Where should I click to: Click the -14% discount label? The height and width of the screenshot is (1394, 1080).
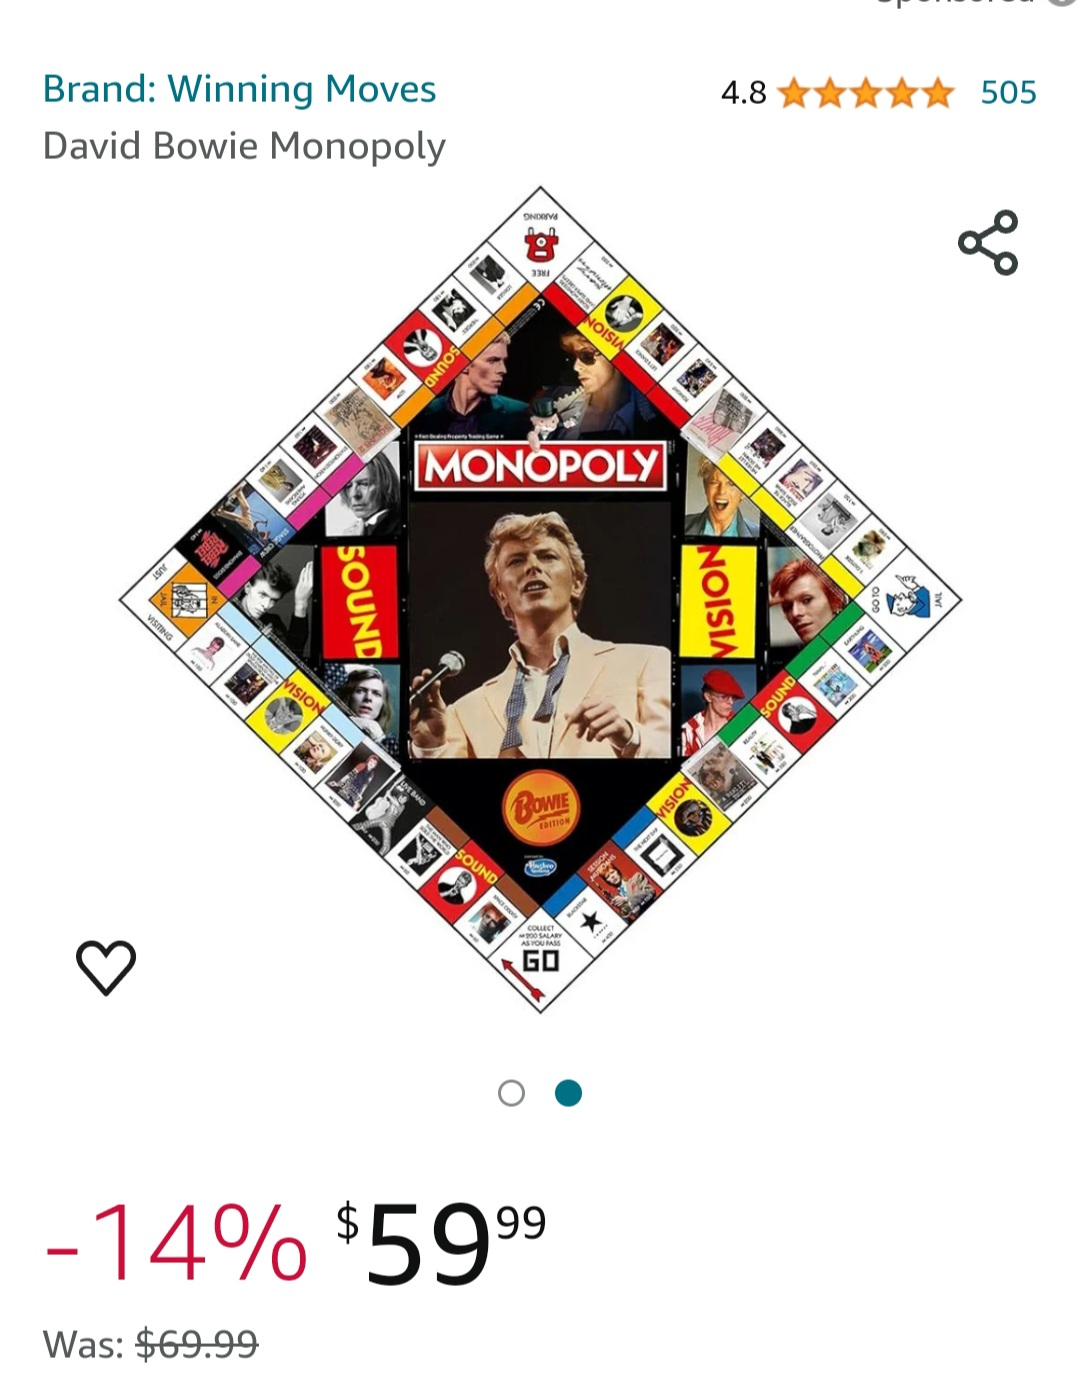point(176,1243)
